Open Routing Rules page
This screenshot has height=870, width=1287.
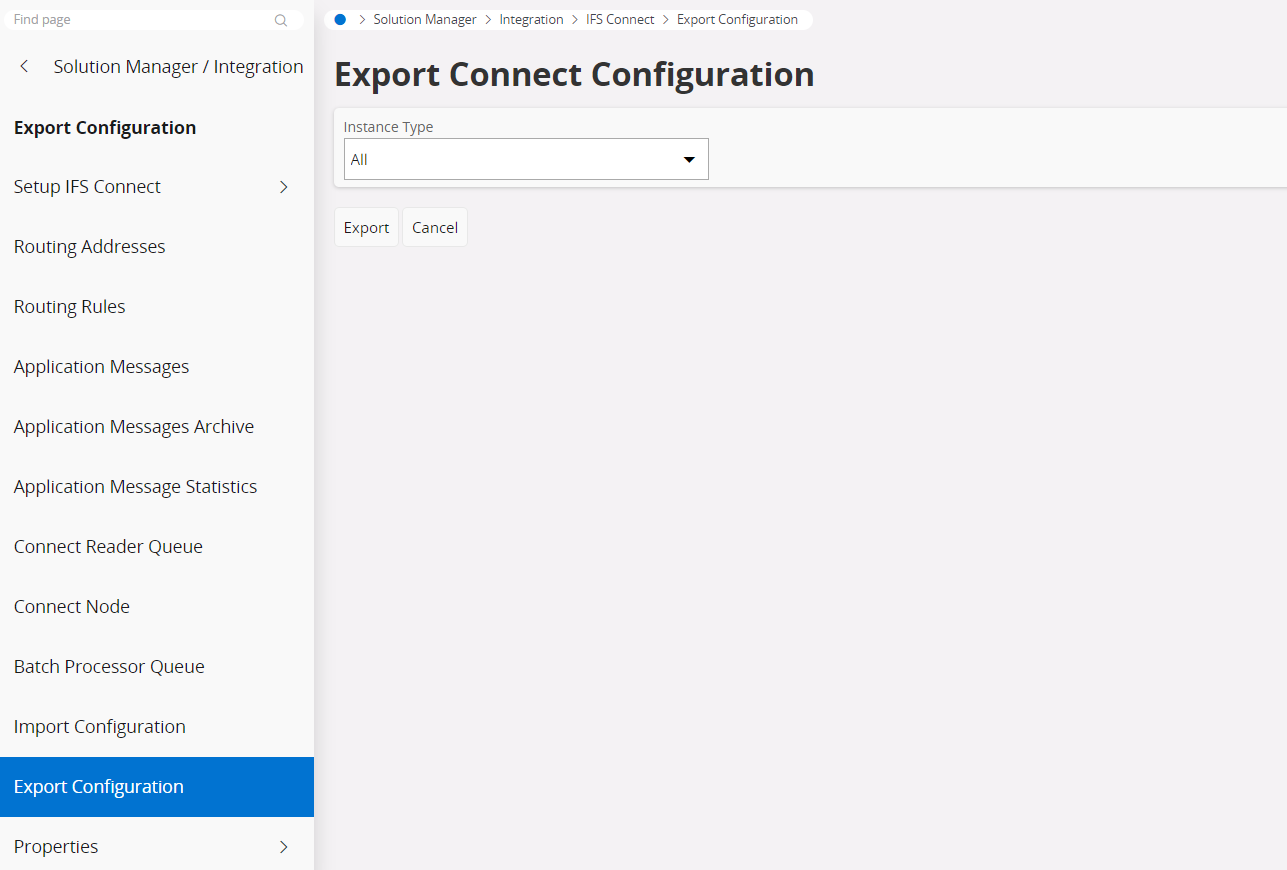pyautogui.click(x=70, y=307)
